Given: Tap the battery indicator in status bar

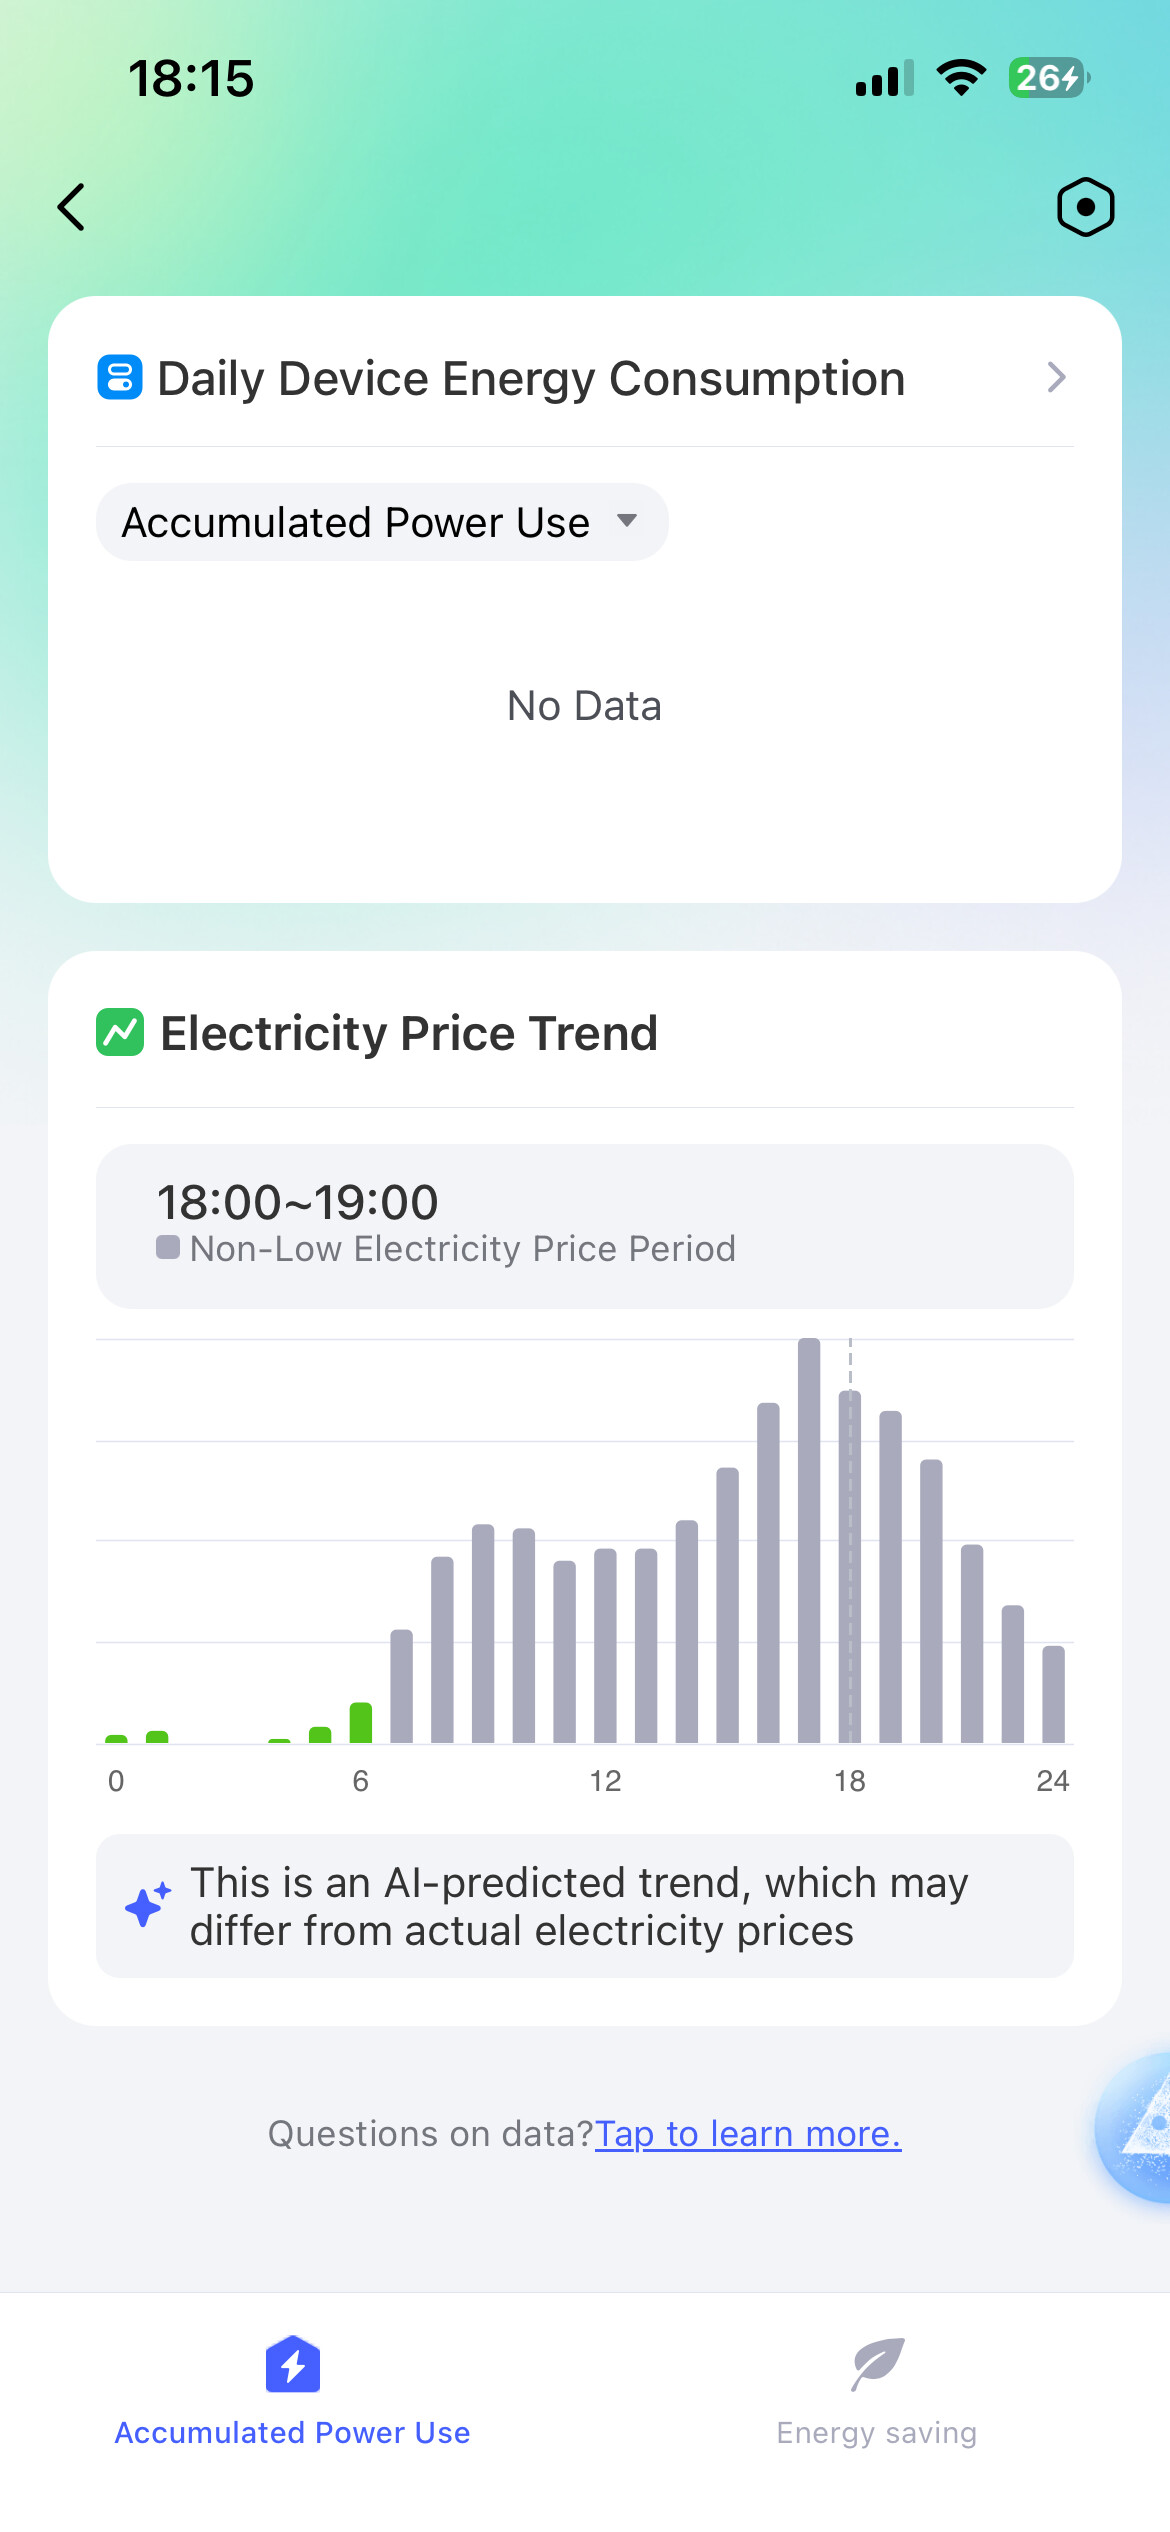Looking at the screenshot, I should [1047, 78].
